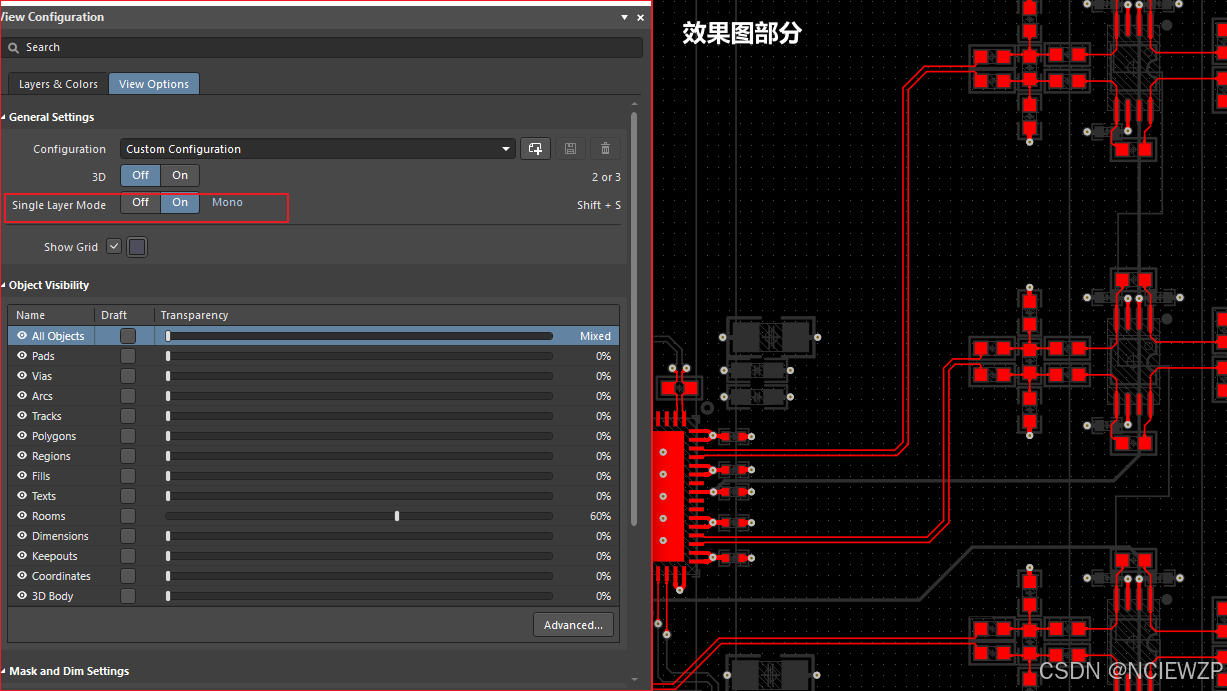
Task: Close the View Configuration panel
Action: [x=641, y=17]
